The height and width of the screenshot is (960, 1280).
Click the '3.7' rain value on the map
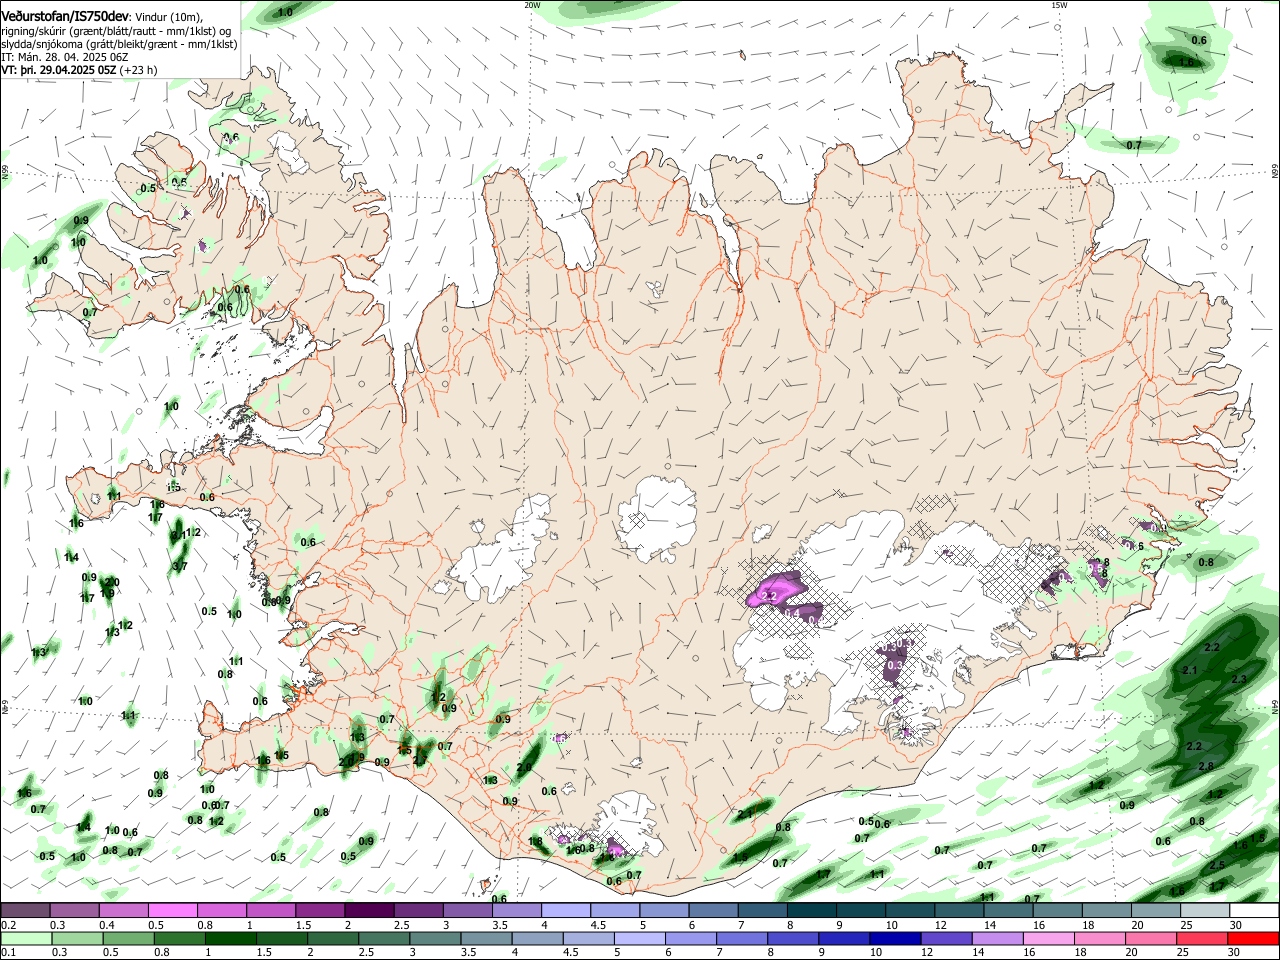click(180, 567)
